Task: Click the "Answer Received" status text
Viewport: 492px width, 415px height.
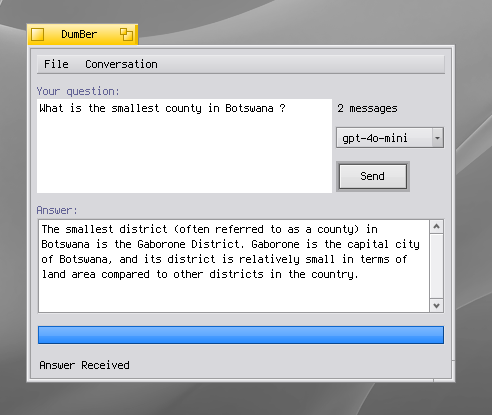Action: point(84,365)
